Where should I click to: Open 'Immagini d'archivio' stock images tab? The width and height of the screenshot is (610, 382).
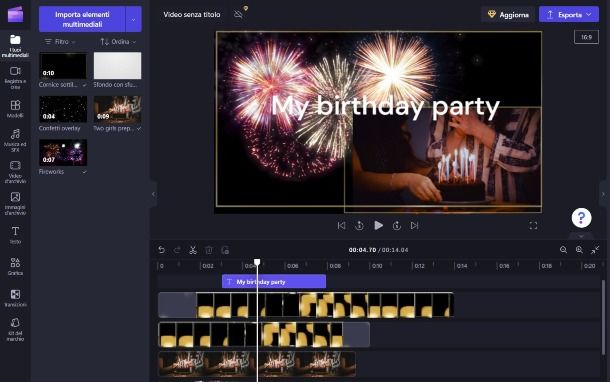[15, 203]
